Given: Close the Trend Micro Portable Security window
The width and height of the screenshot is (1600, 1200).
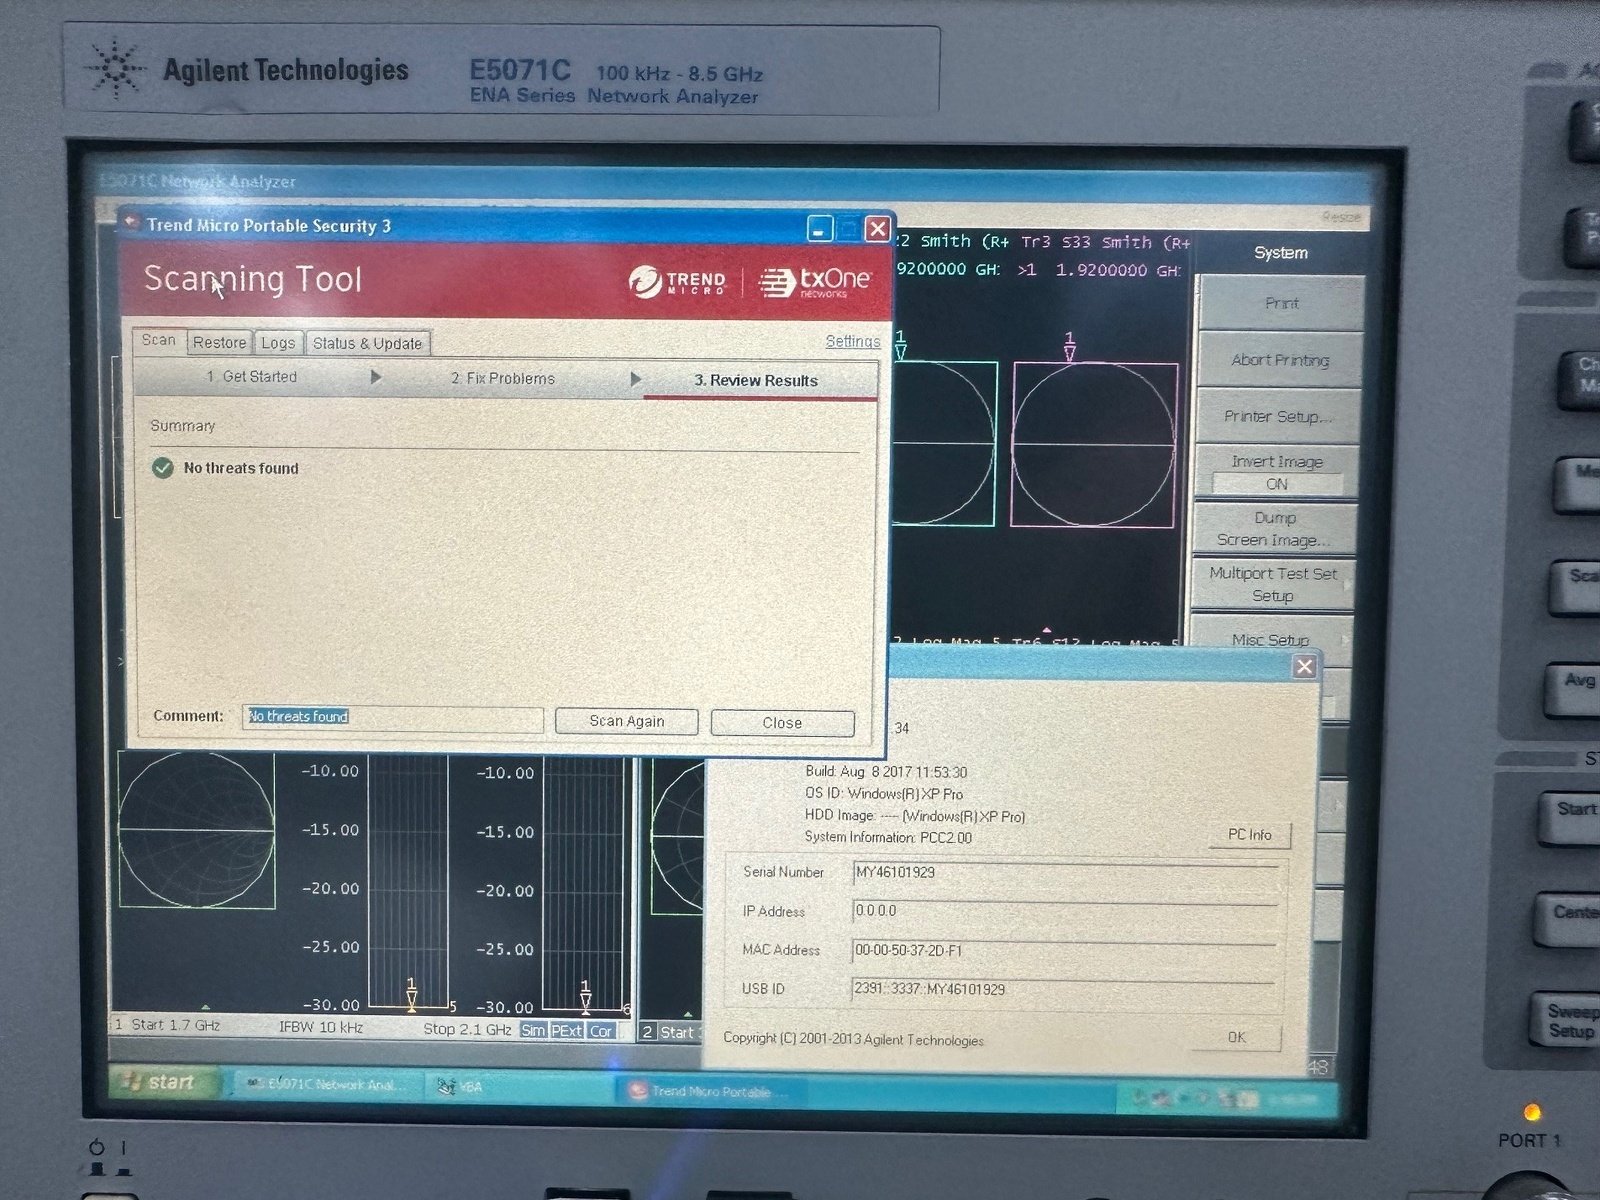Looking at the screenshot, I should coord(877,229).
